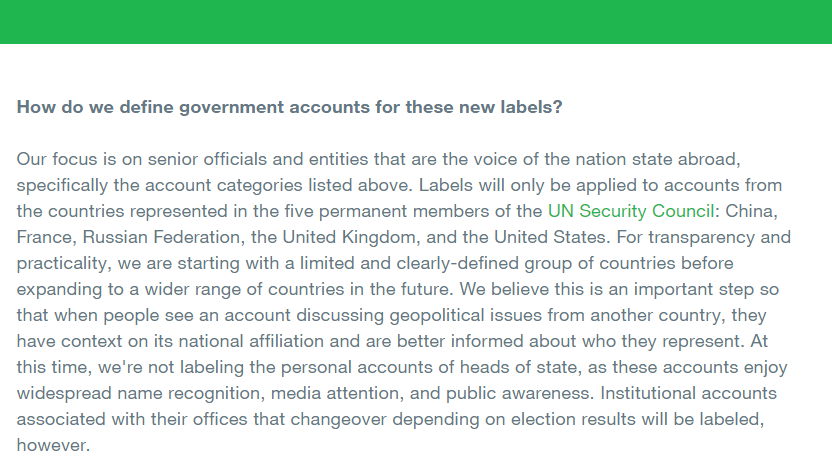Click the phrase "geopolitical issues"

pos(465,315)
